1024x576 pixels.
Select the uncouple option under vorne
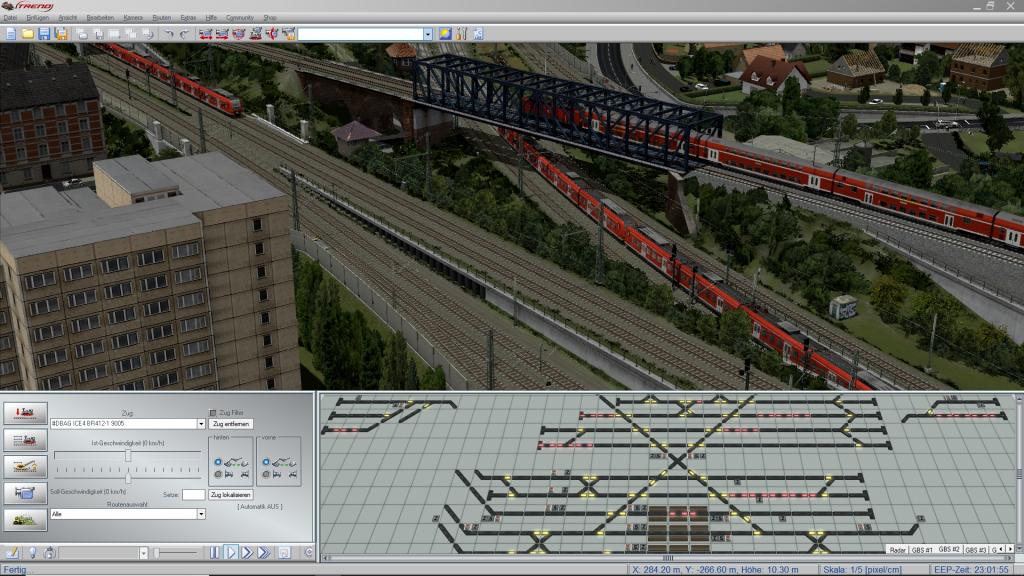click(x=266, y=474)
